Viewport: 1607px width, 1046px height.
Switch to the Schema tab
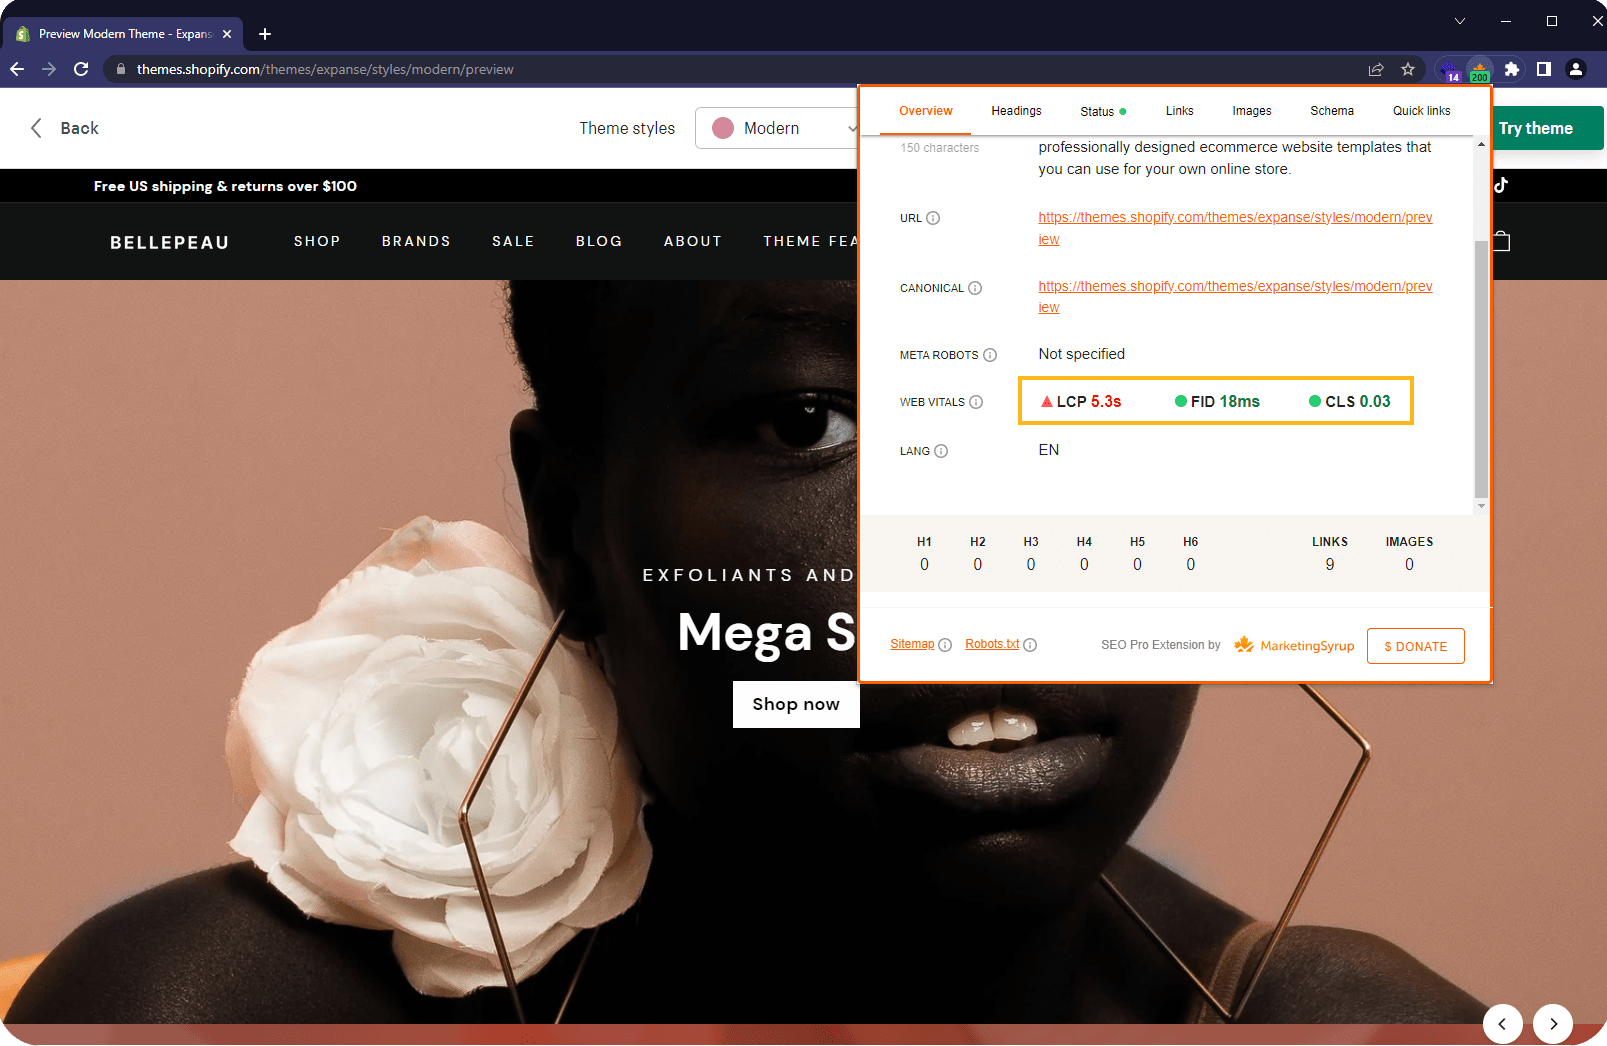tap(1332, 111)
